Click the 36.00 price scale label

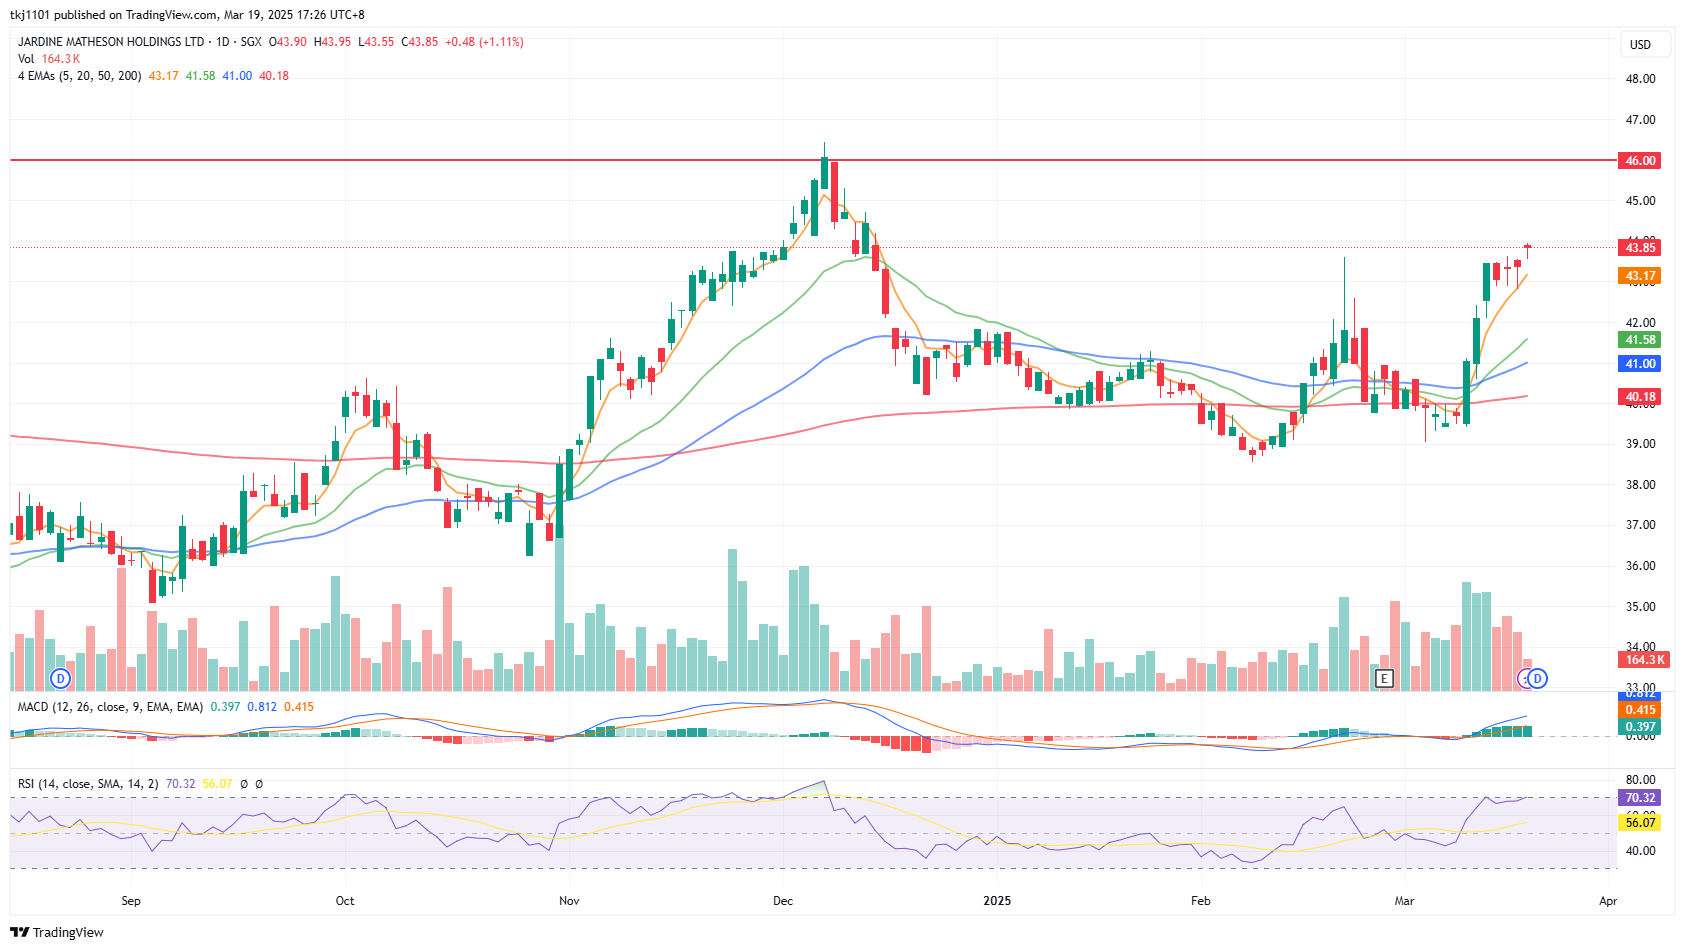[x=1641, y=566]
